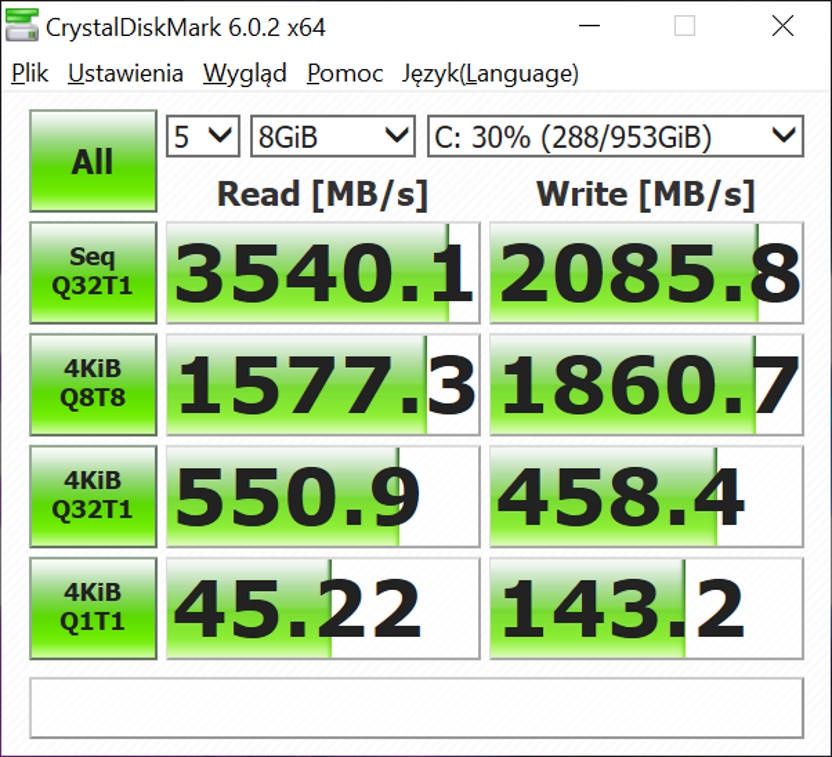Open the Wygląd menu
Viewport: 832px width, 757px height.
coord(245,73)
